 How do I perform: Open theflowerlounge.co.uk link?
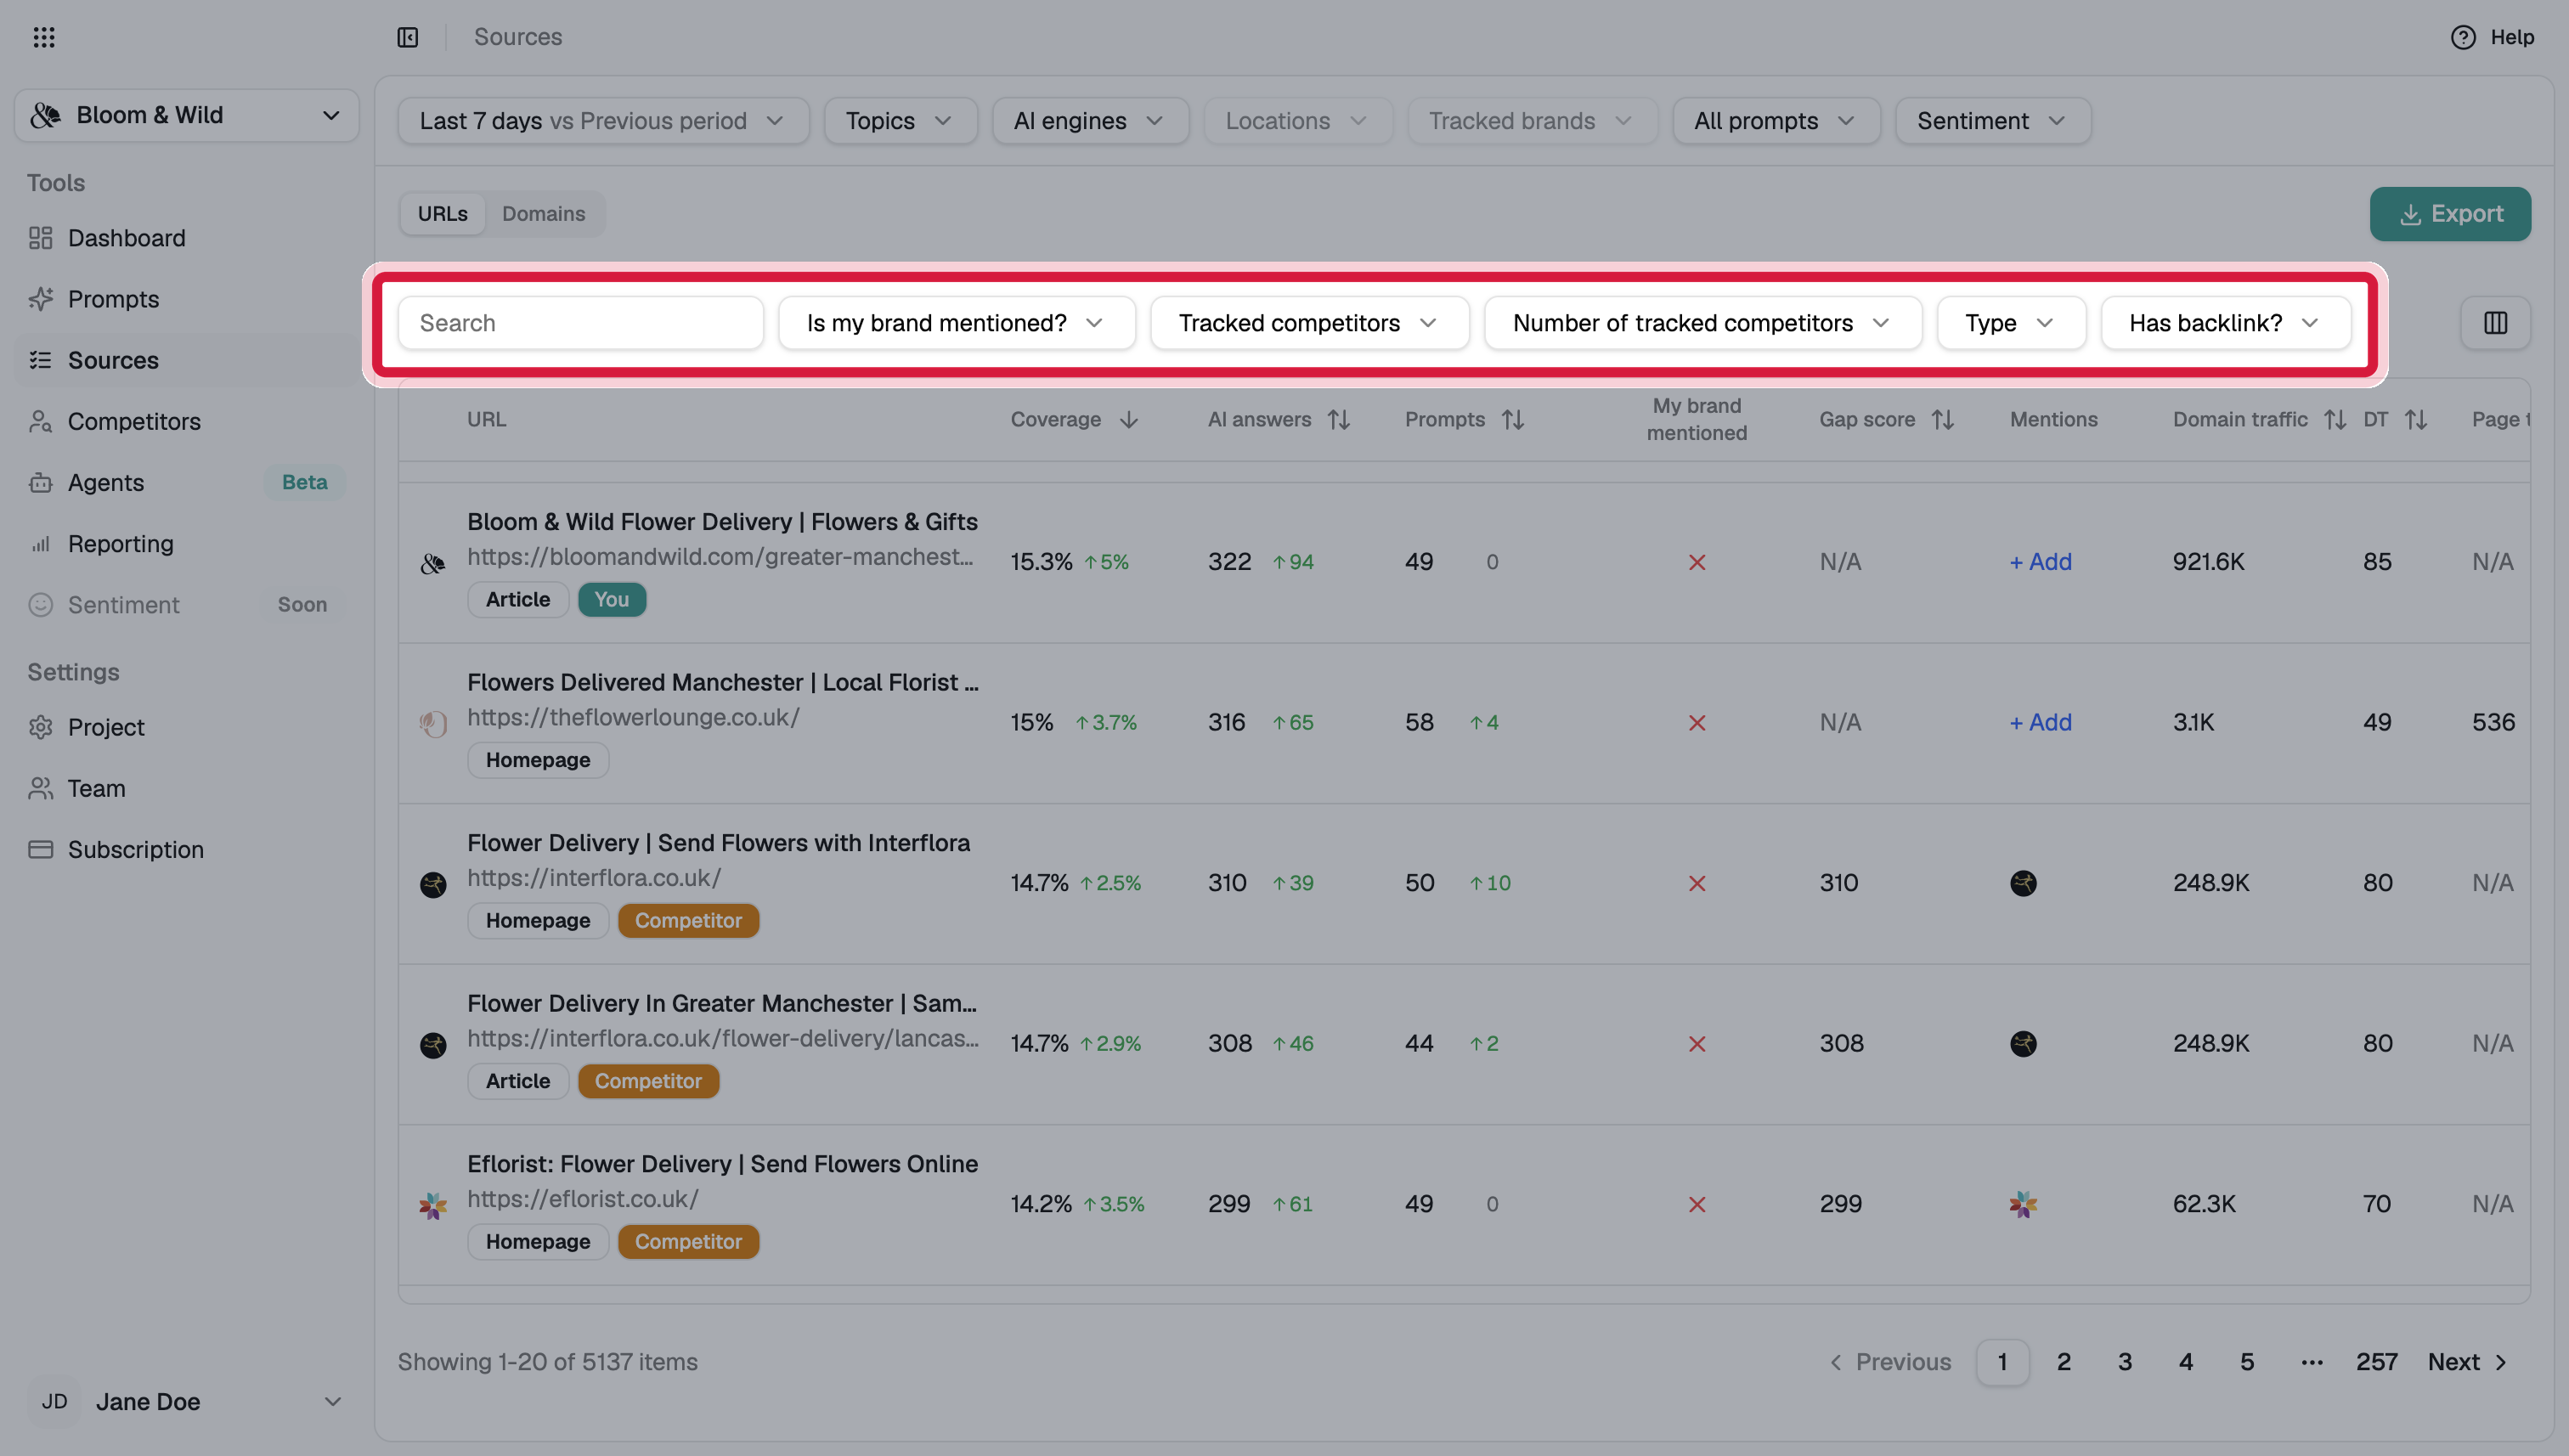(x=633, y=717)
